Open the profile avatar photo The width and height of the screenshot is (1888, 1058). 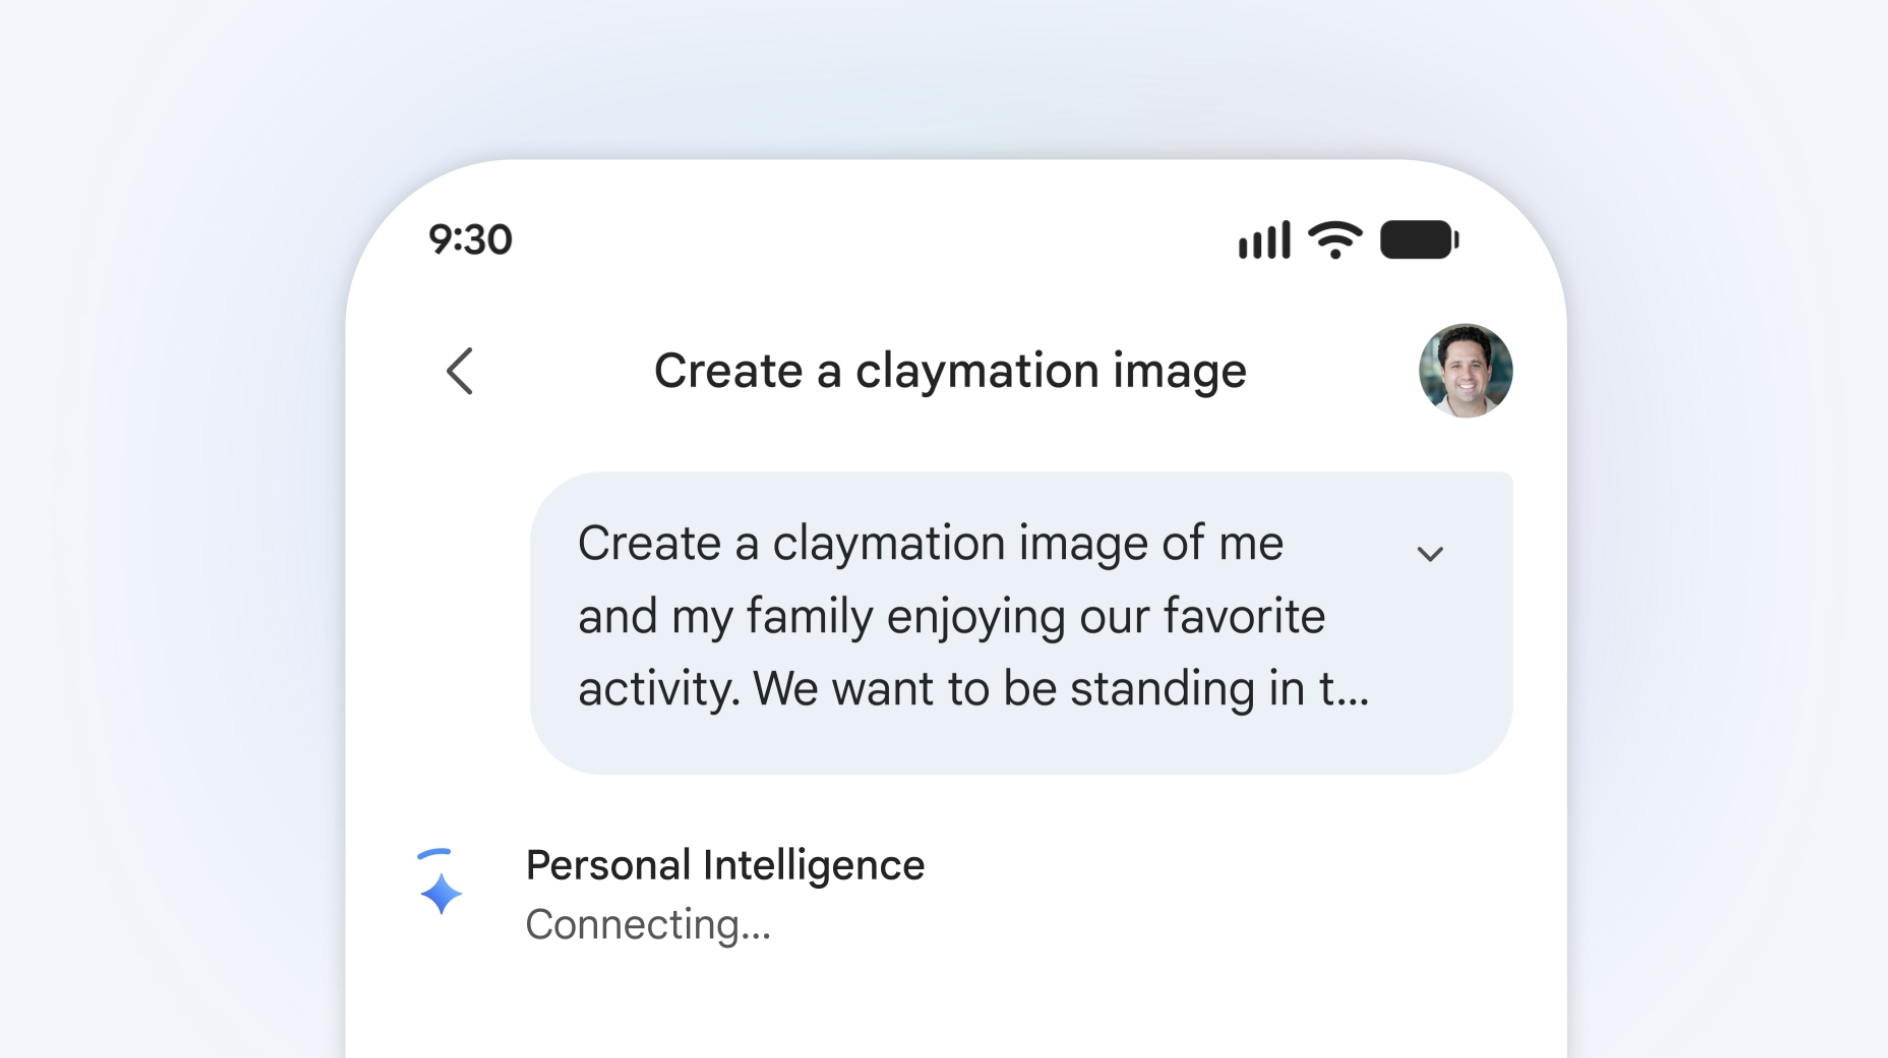[1465, 371]
